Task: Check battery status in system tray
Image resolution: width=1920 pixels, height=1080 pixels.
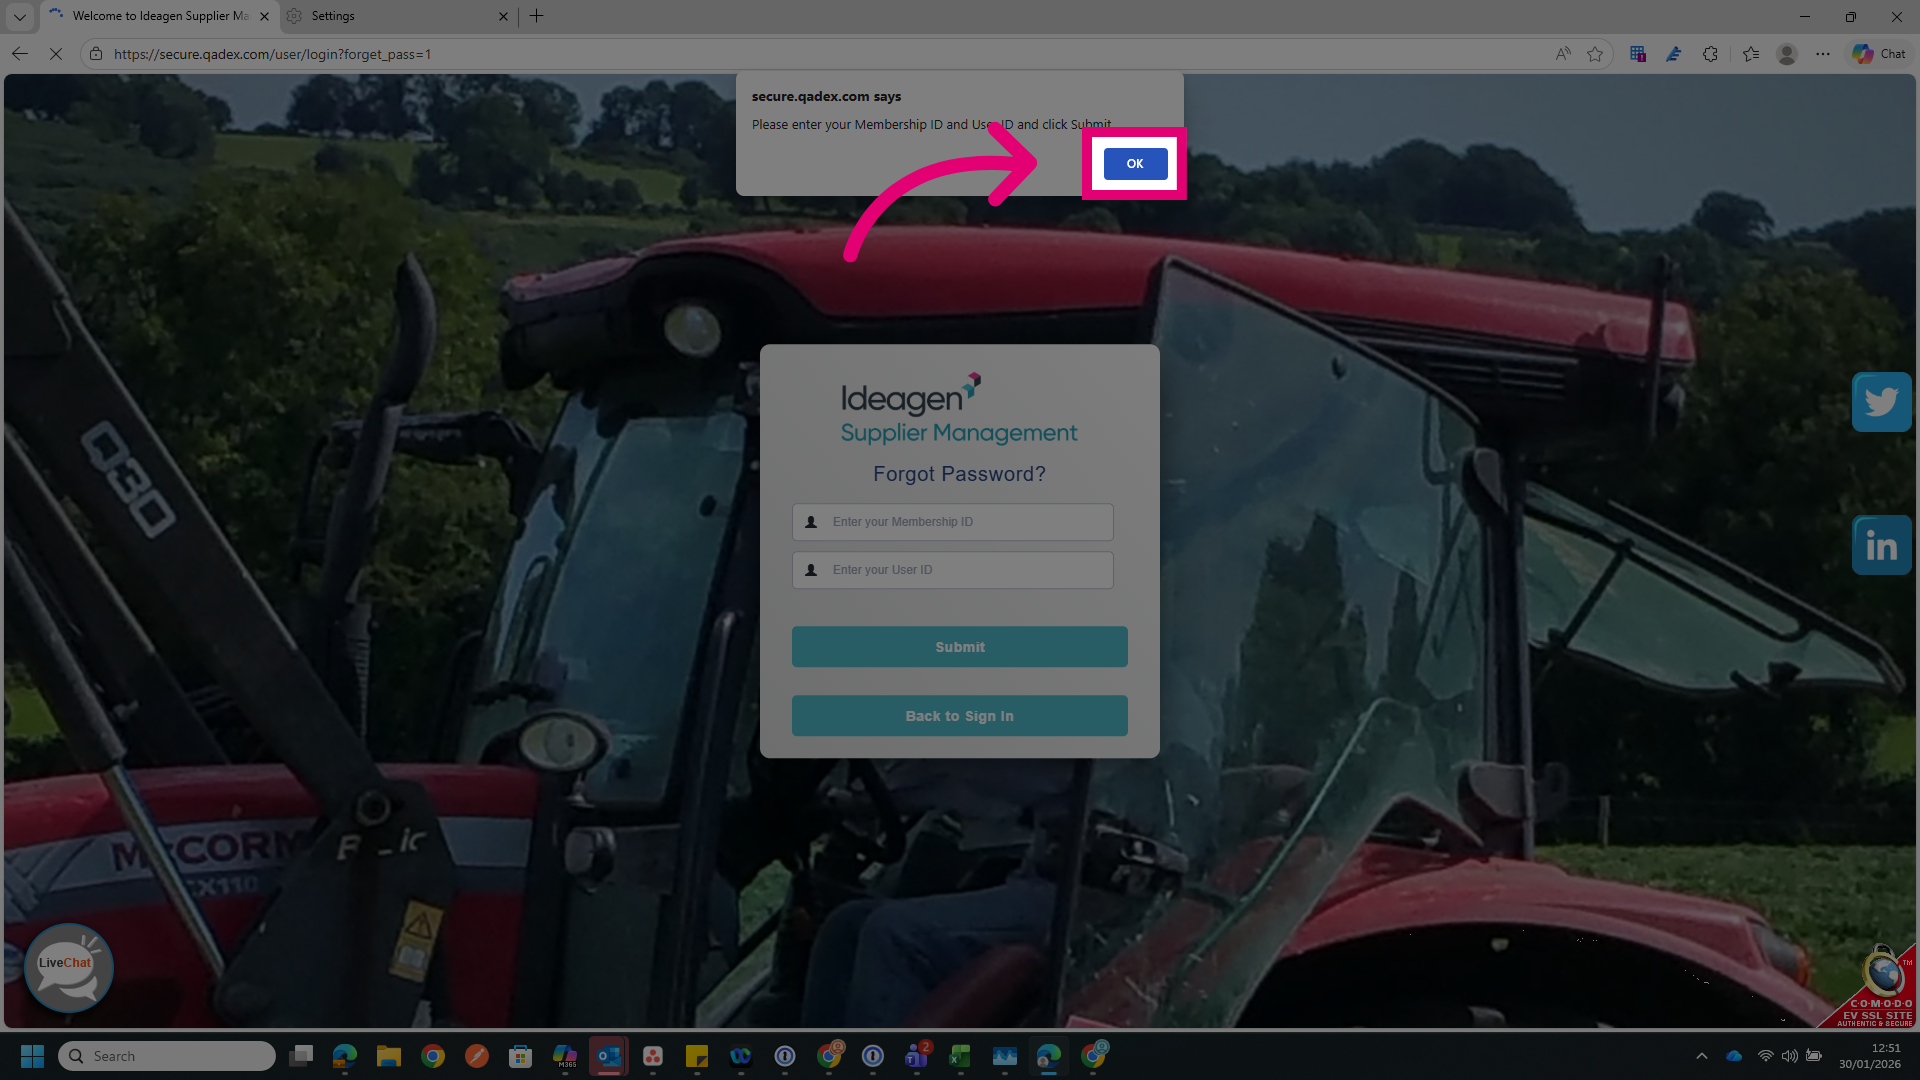Action: coord(1814,1056)
